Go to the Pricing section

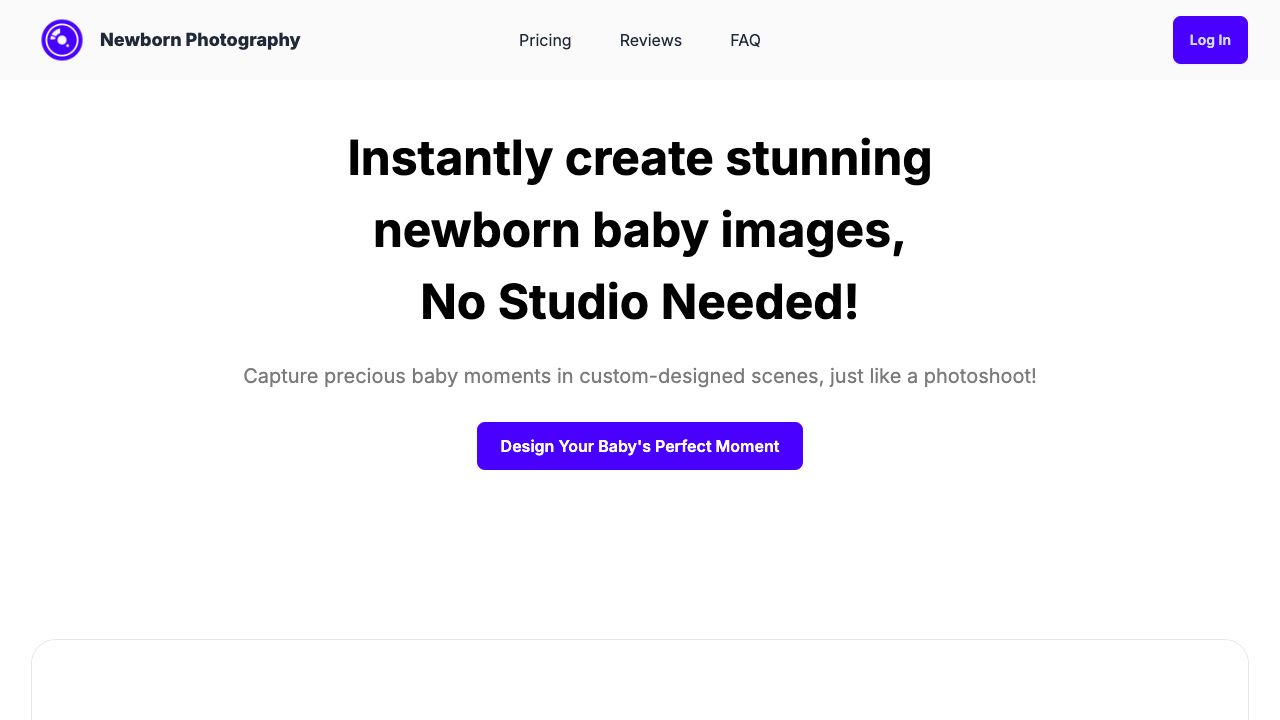[545, 40]
